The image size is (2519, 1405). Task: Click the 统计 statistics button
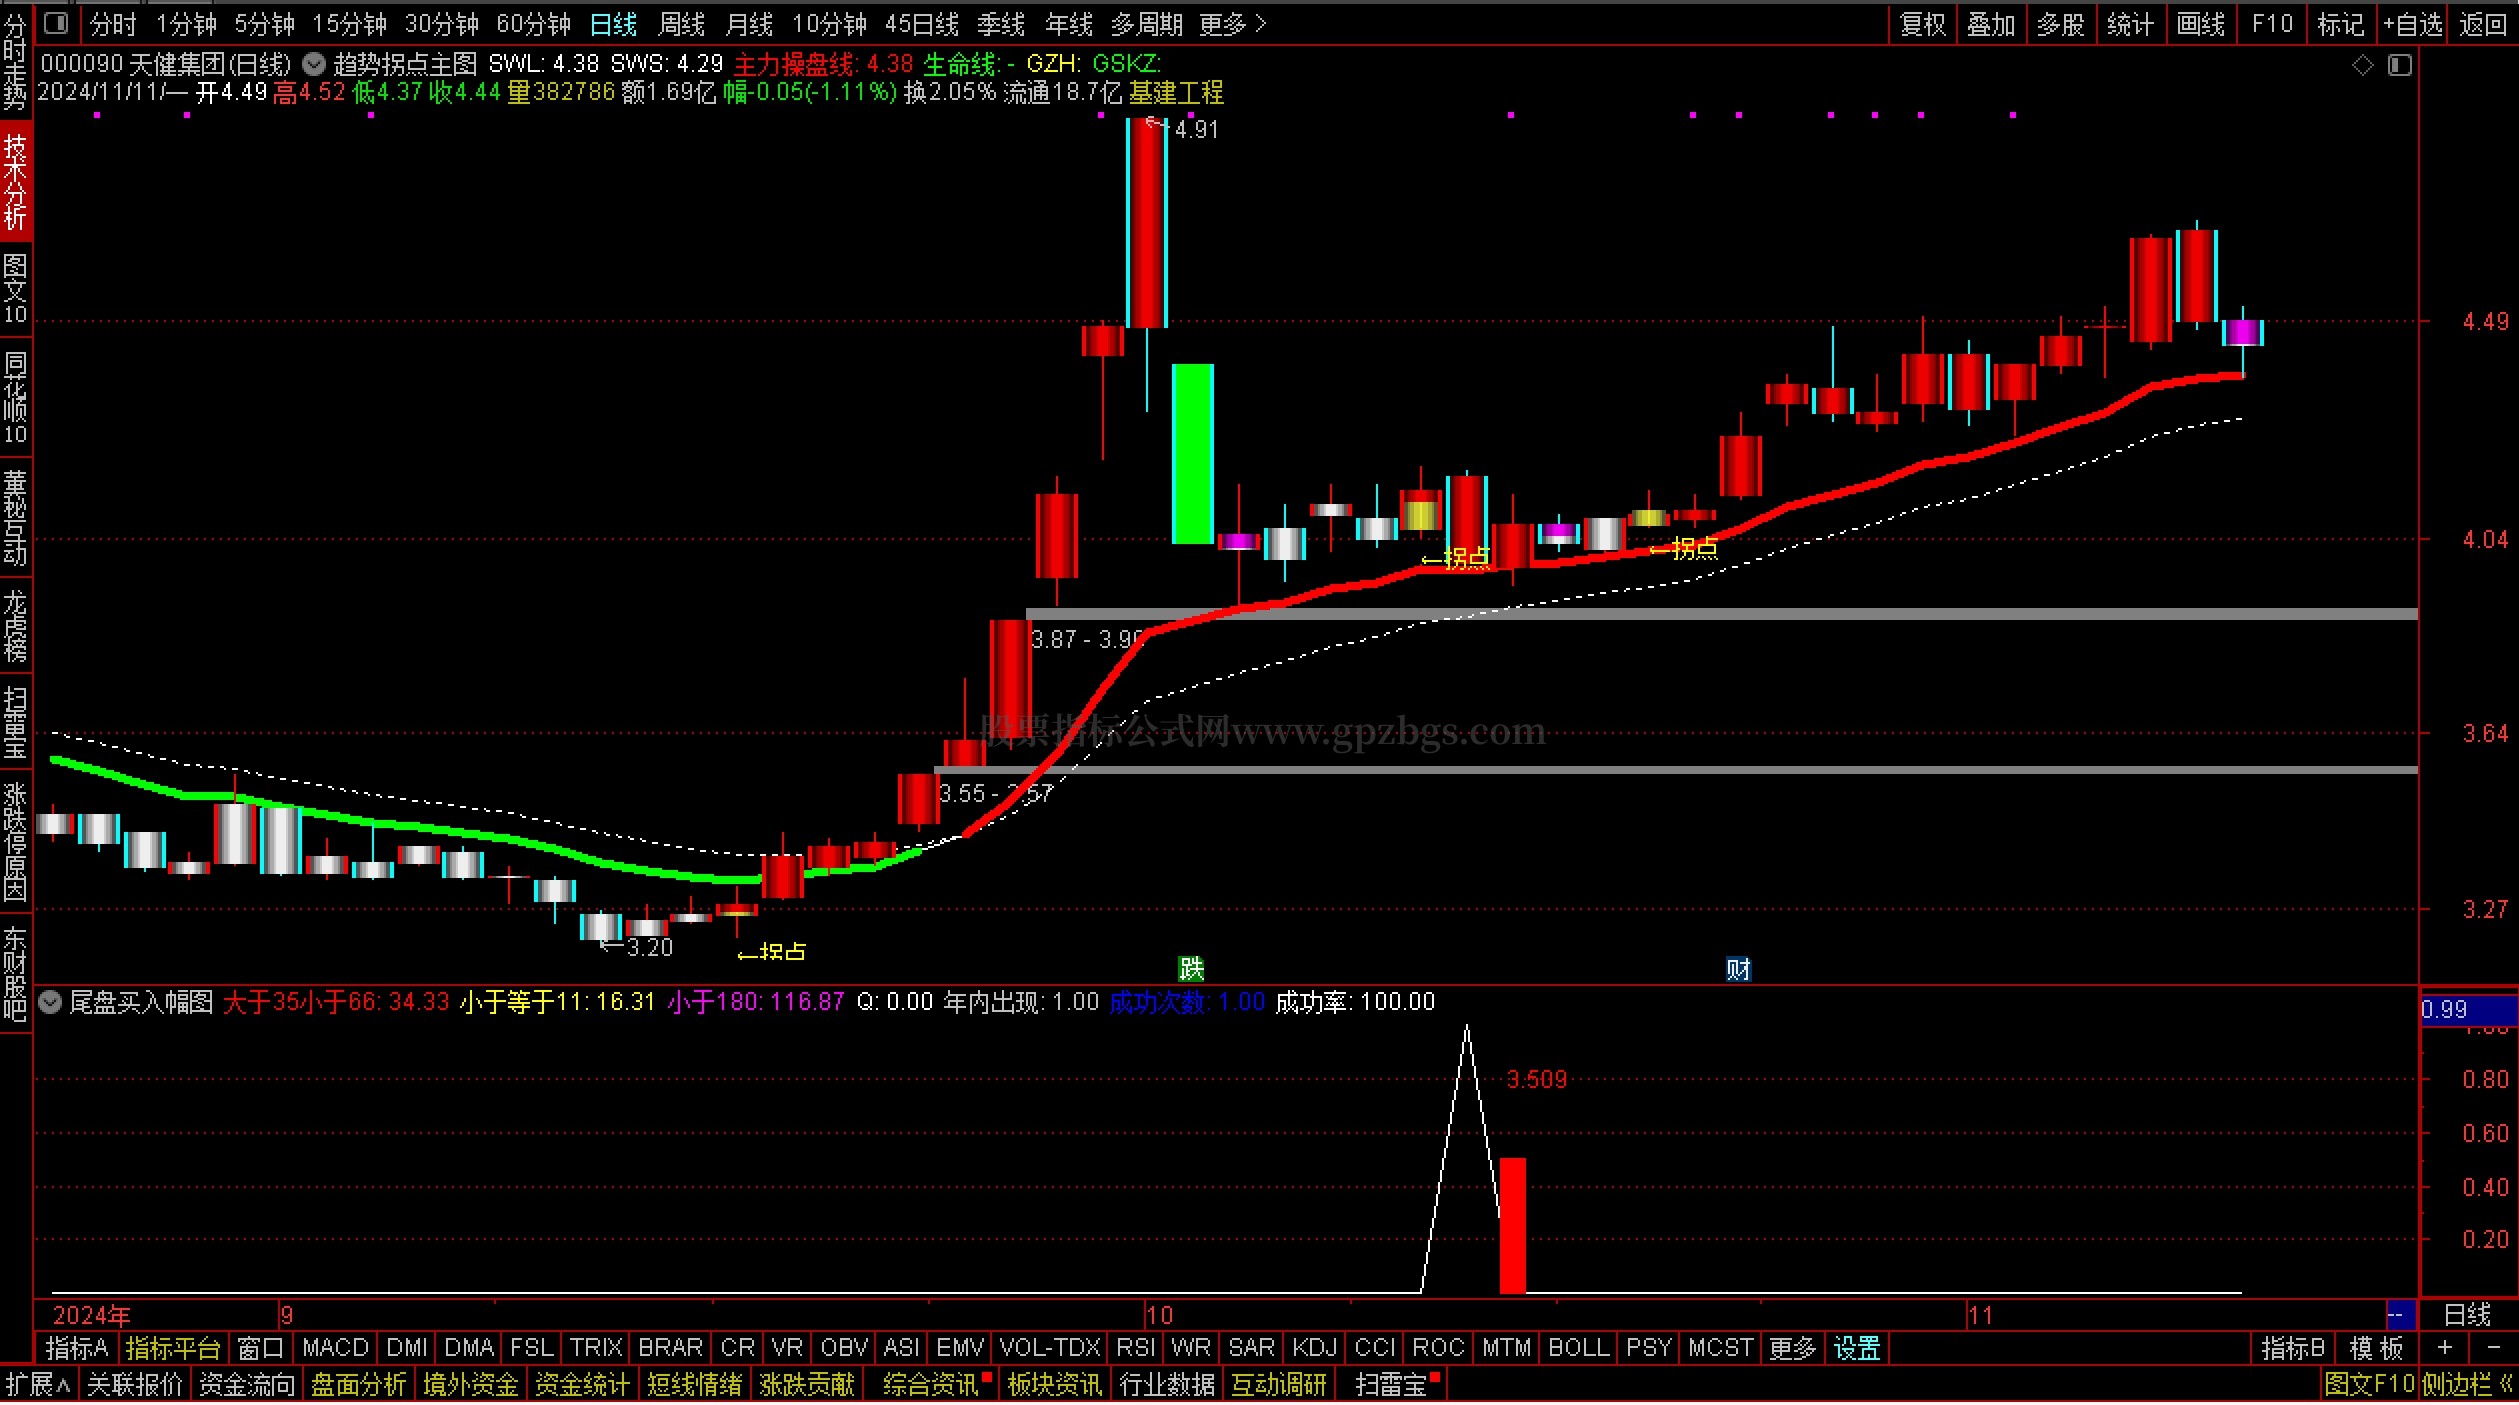point(2130,23)
